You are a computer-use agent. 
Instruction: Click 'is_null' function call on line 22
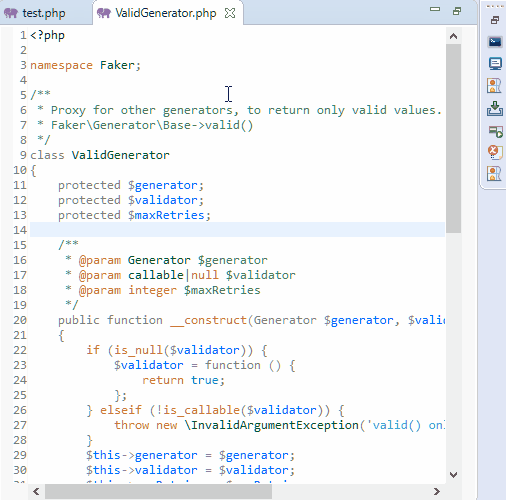tap(138, 350)
